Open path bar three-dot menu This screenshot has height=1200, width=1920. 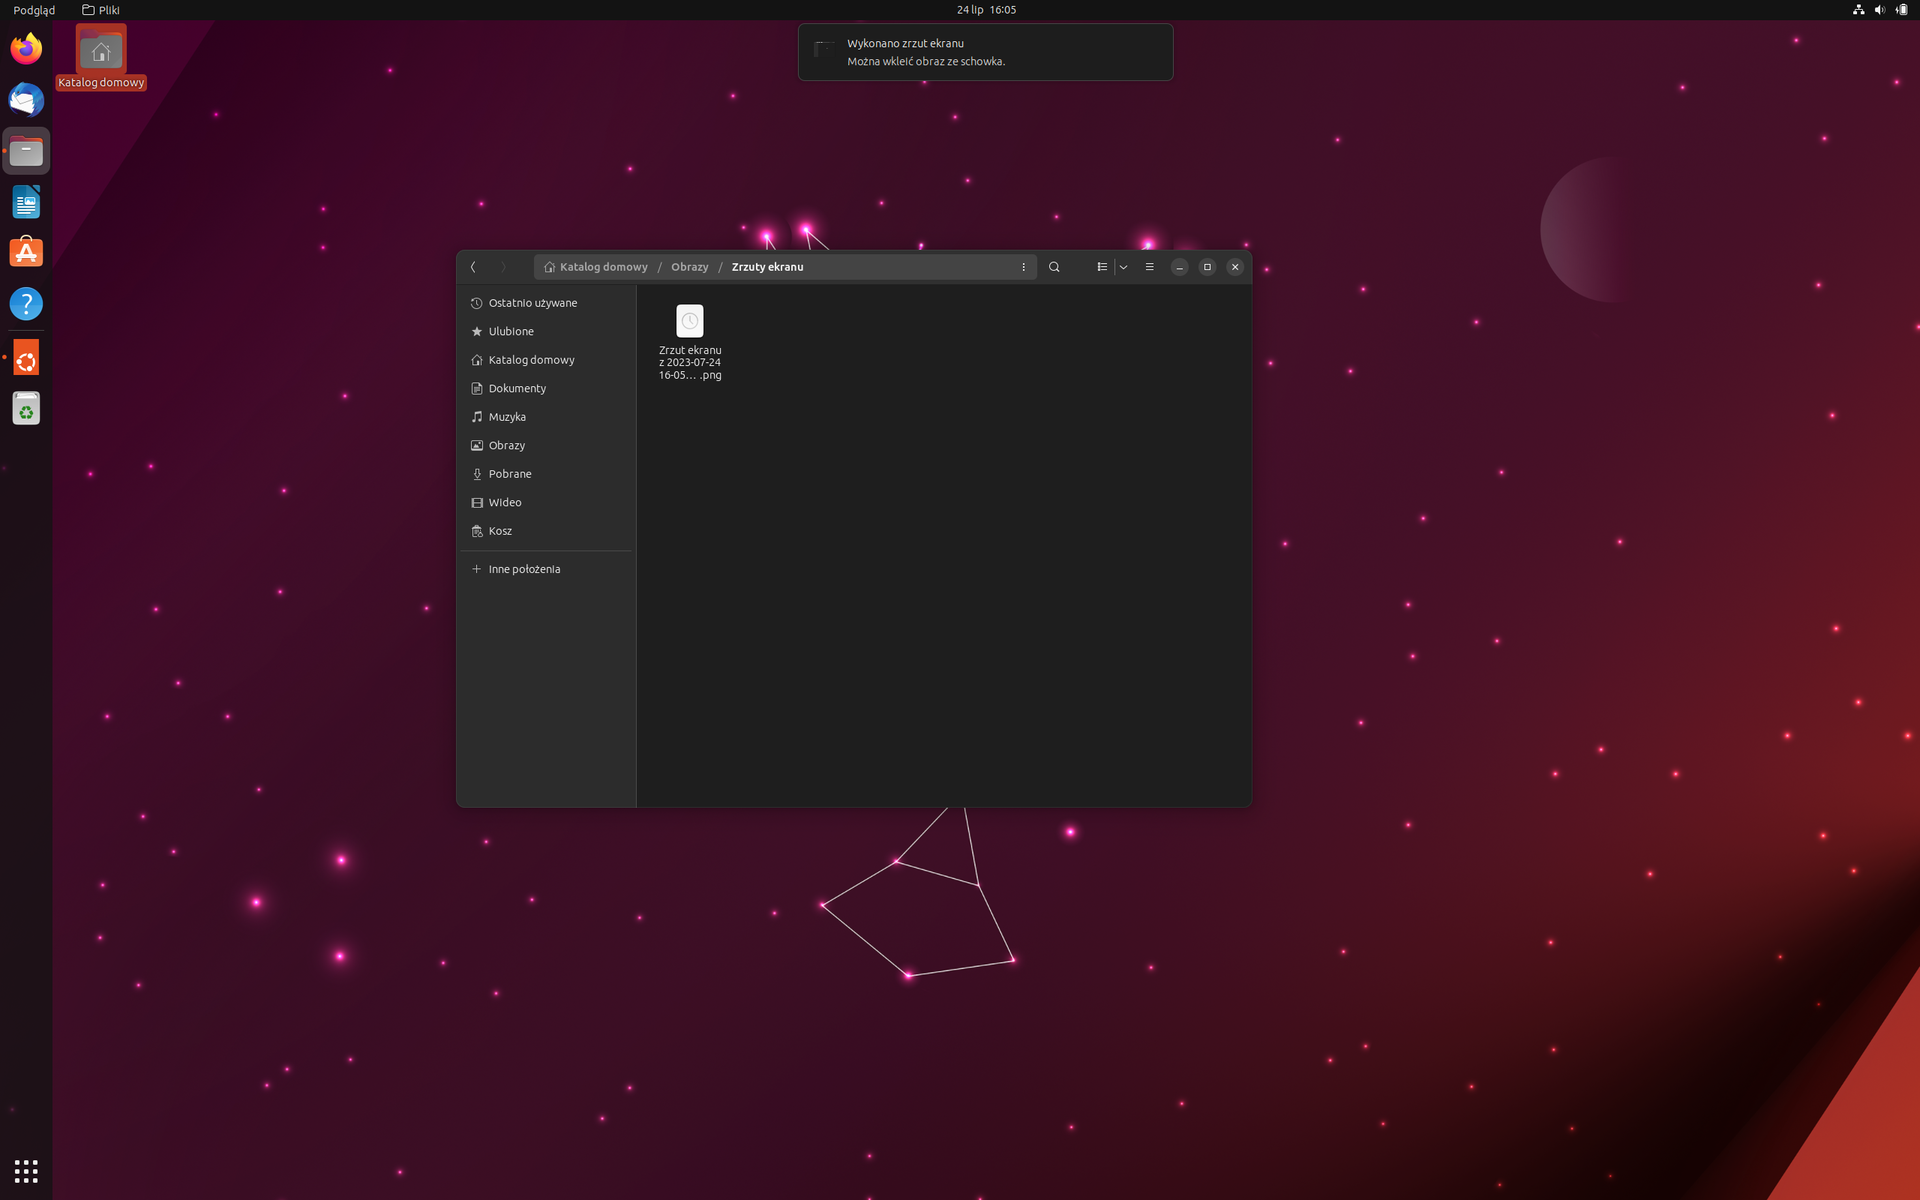click(1023, 267)
